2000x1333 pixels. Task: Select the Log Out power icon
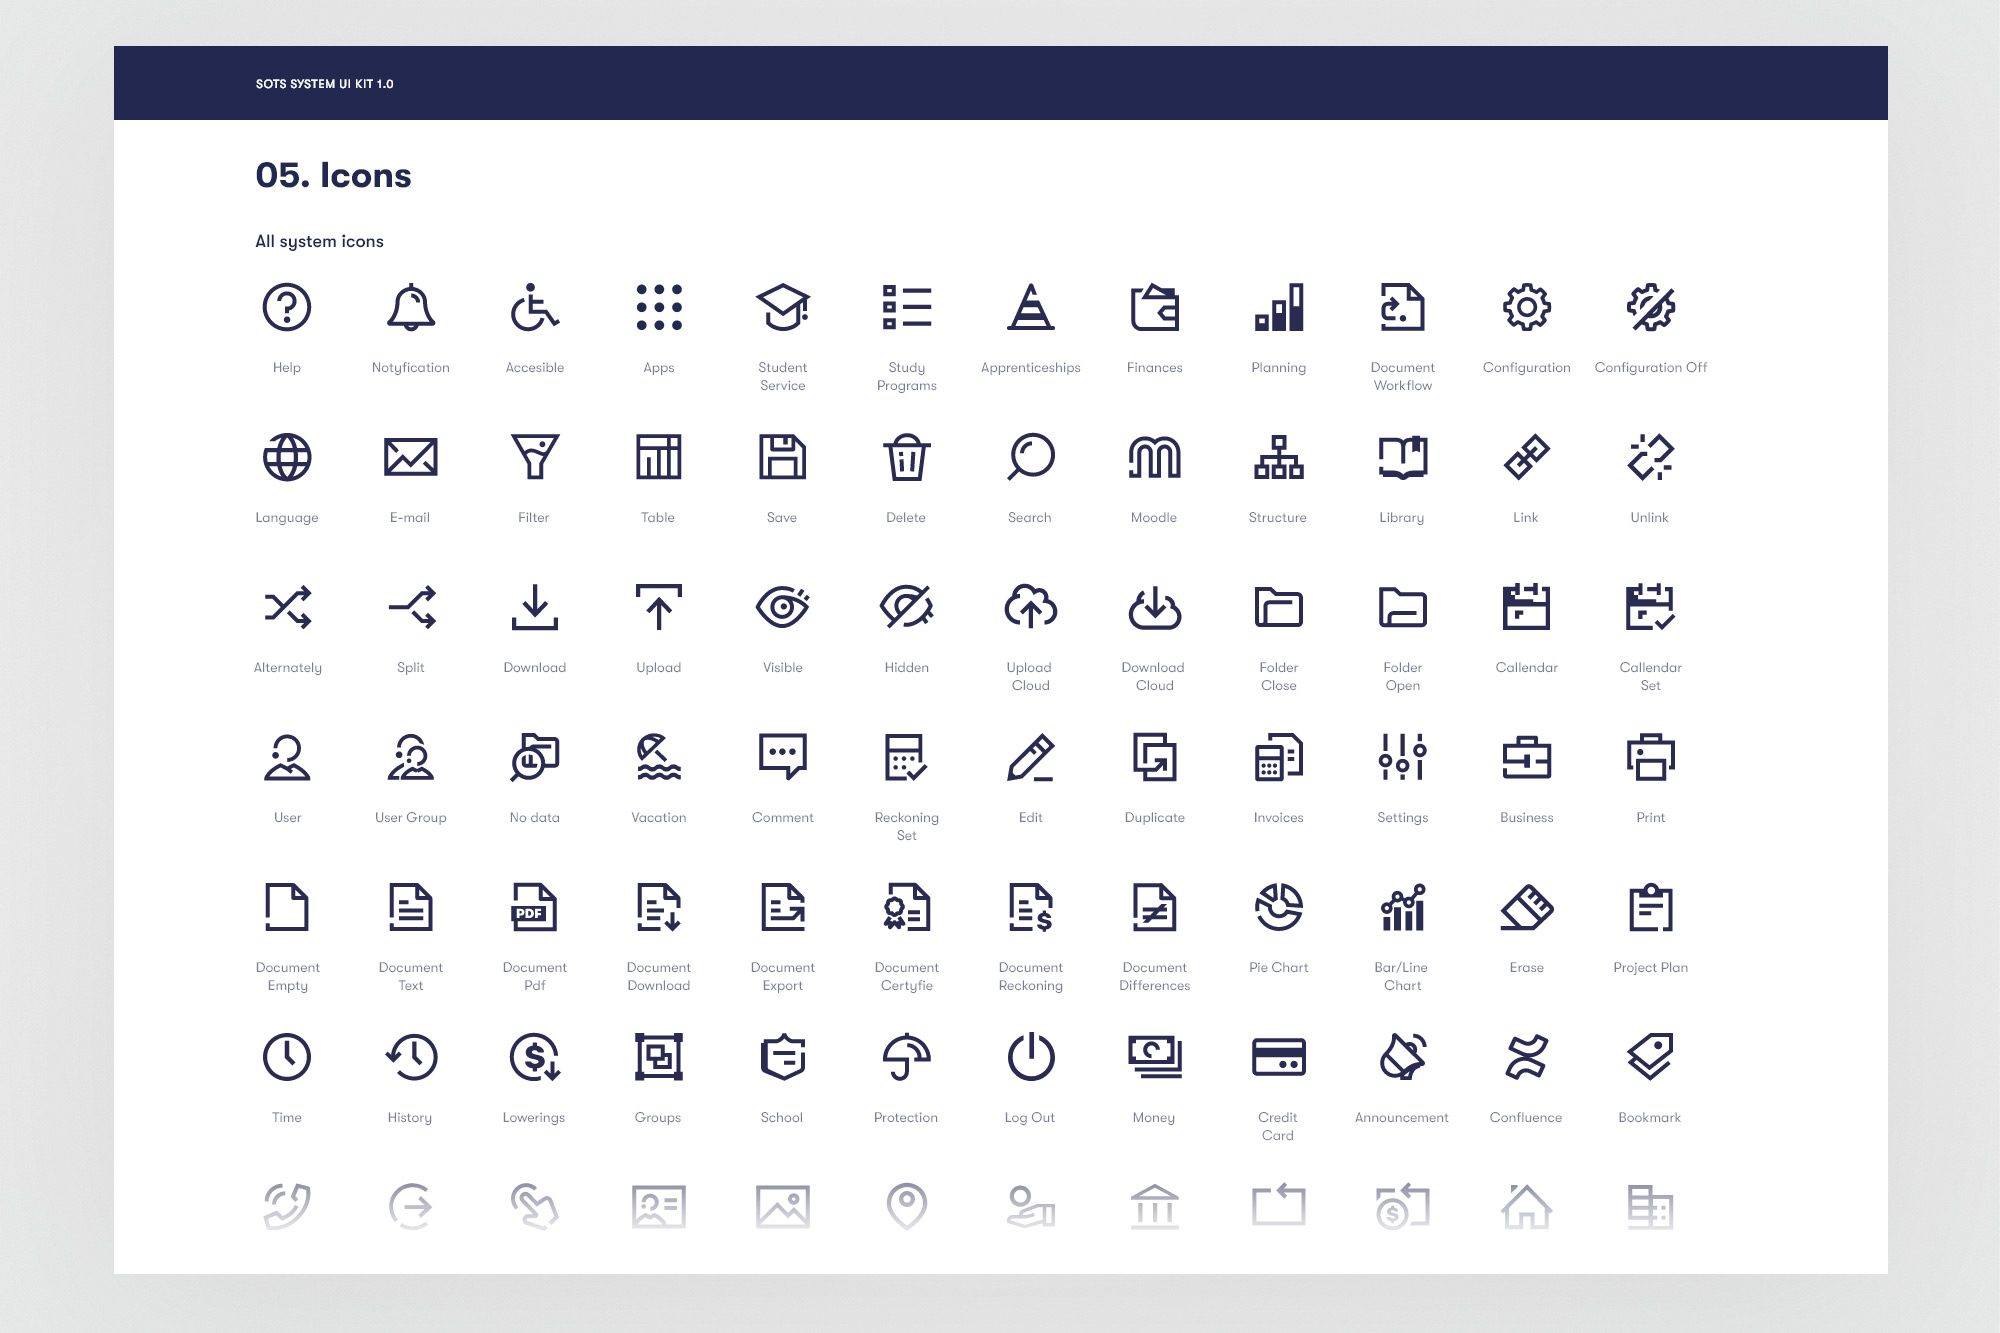(x=1030, y=1057)
